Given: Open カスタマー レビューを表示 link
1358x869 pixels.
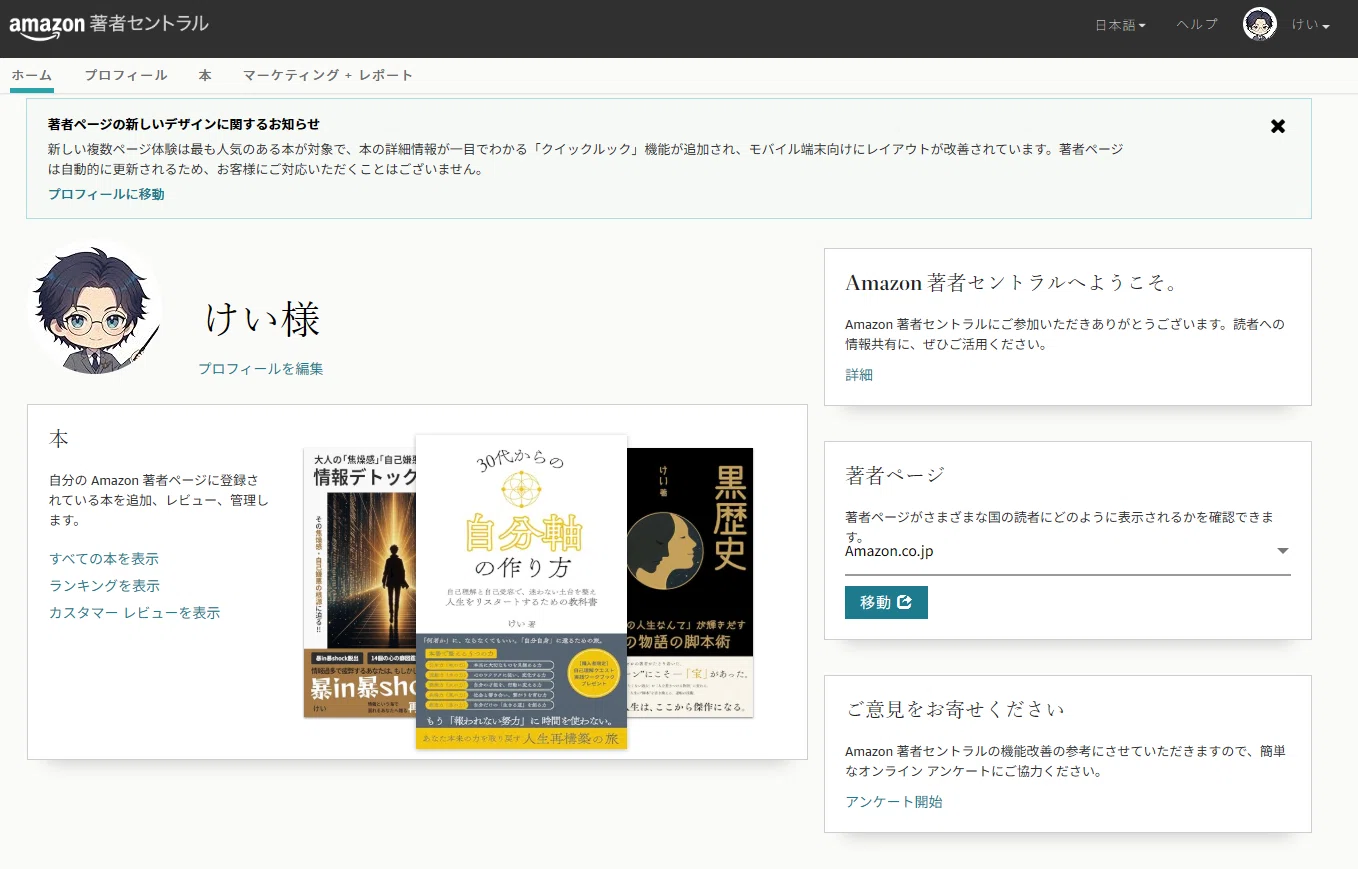Looking at the screenshot, I should click(x=134, y=612).
